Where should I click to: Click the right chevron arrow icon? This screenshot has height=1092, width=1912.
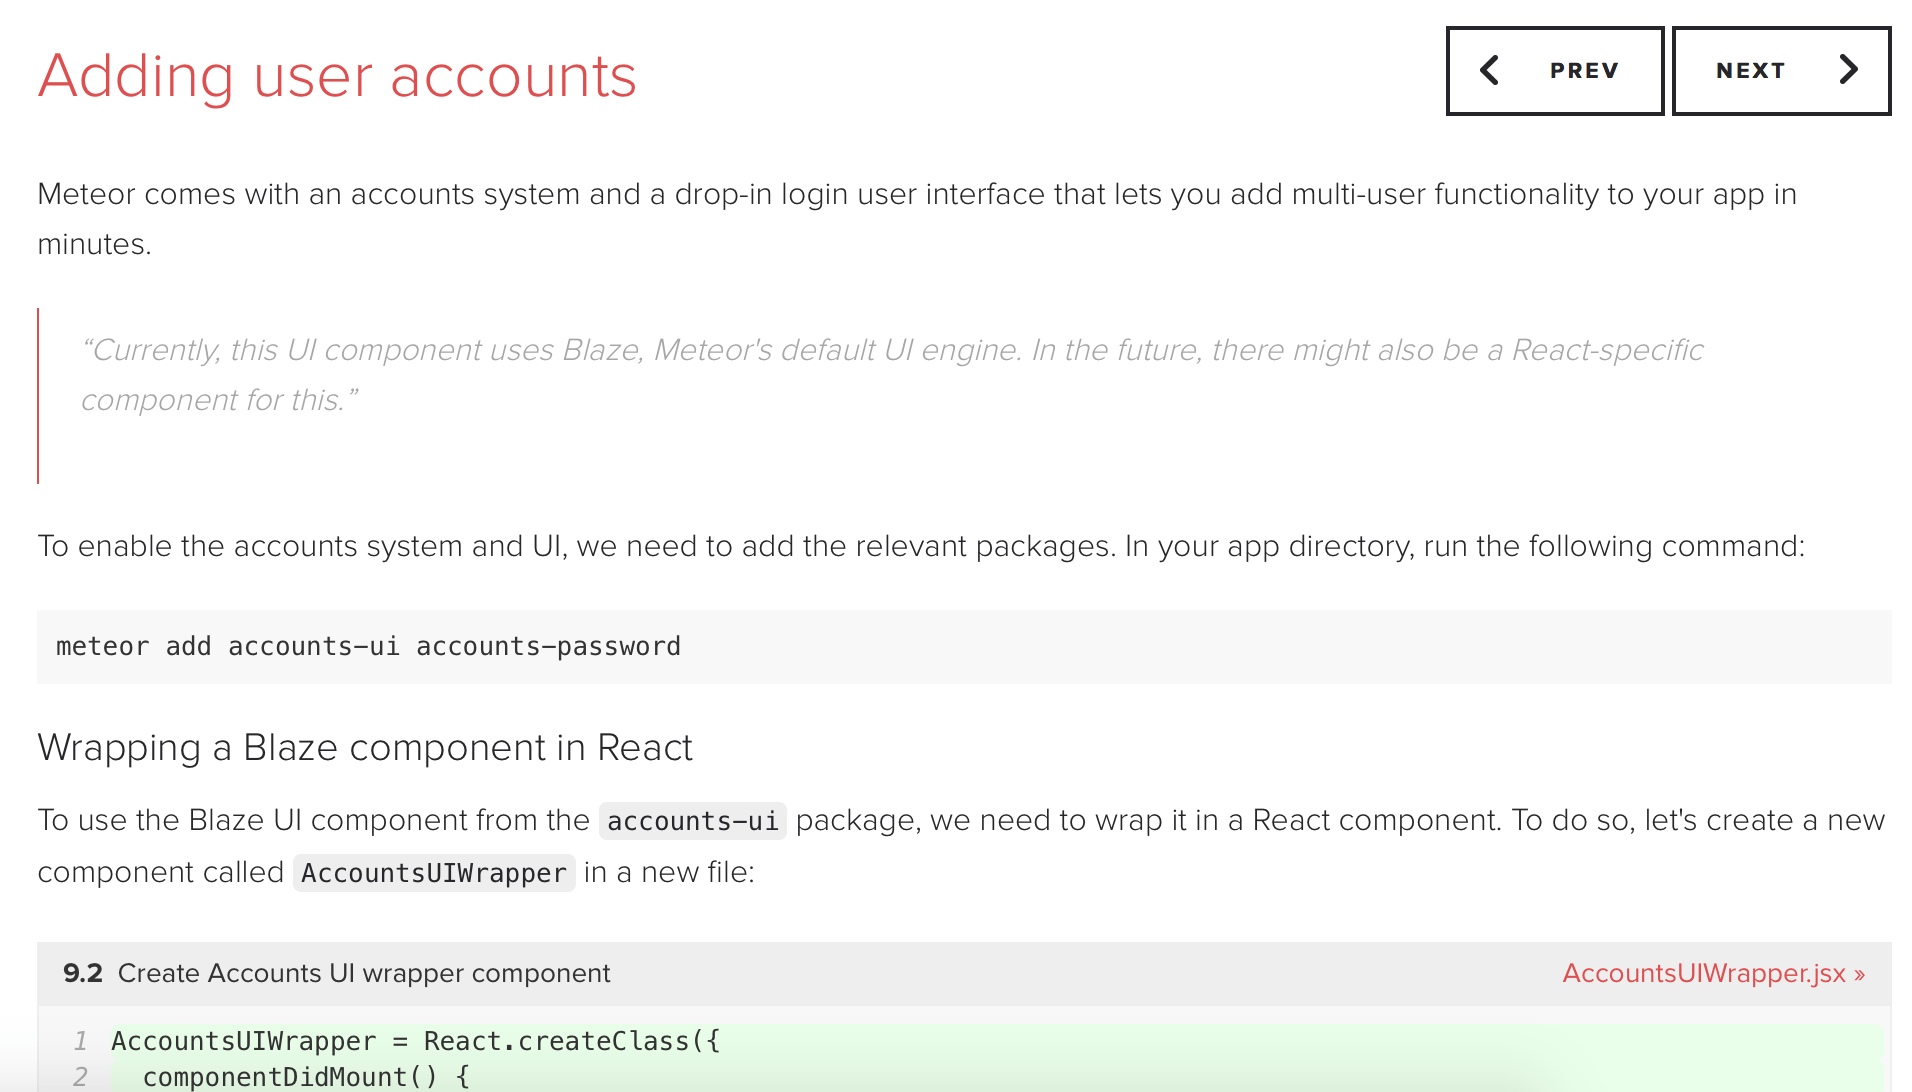pyautogui.click(x=1848, y=70)
